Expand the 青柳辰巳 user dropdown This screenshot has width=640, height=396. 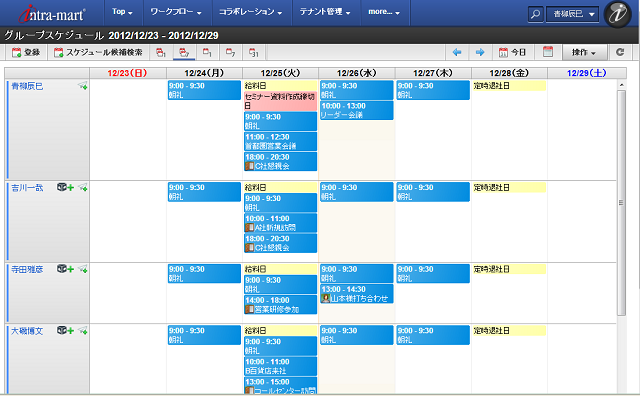(x=573, y=14)
